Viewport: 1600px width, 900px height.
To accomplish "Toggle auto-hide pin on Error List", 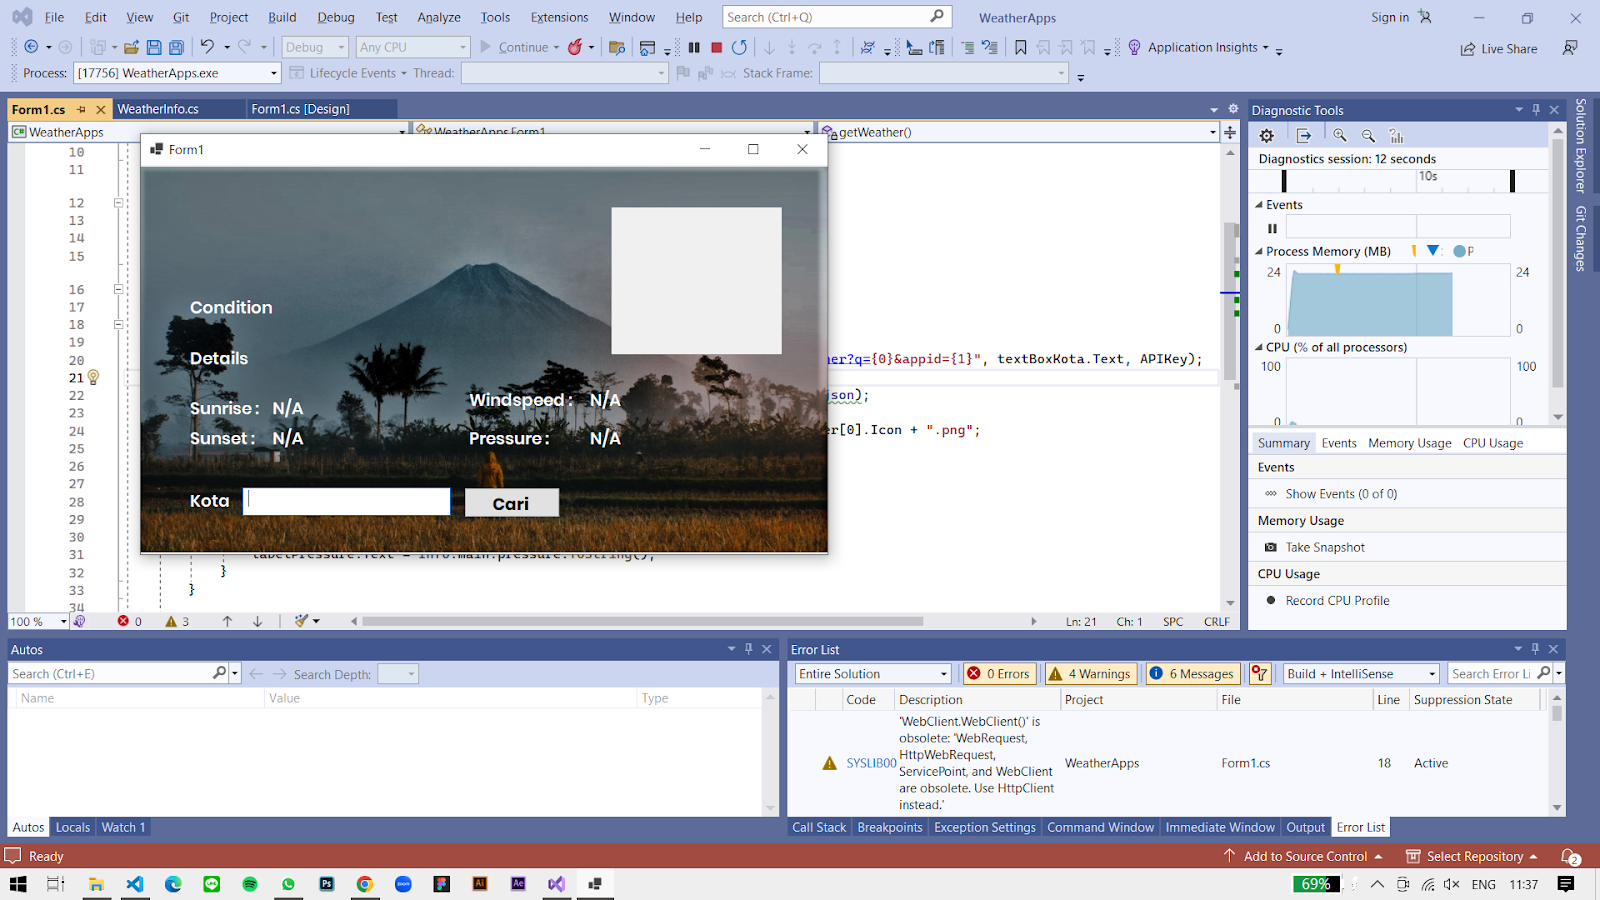I will 1535,649.
